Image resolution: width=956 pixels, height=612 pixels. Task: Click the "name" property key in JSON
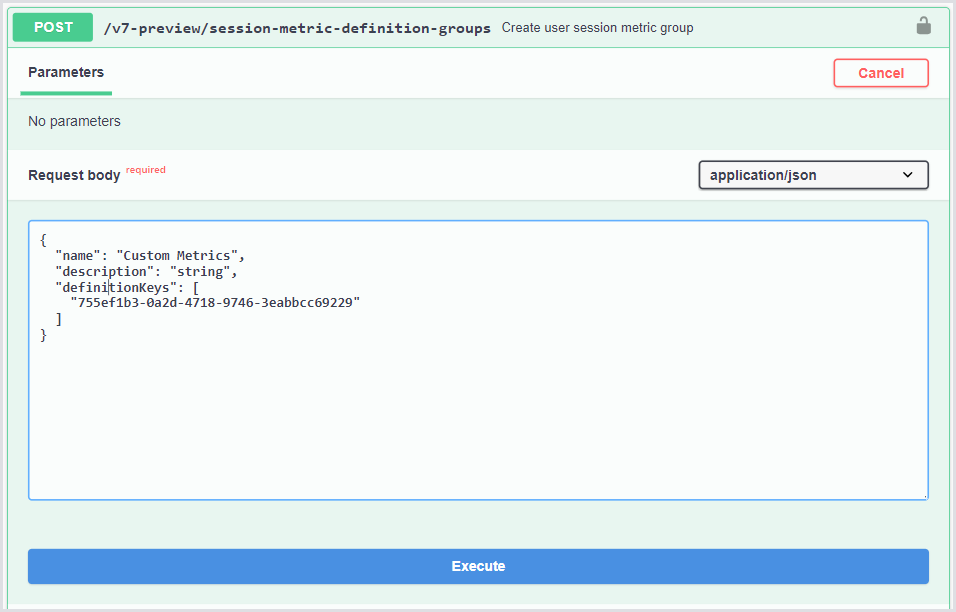[78, 256]
